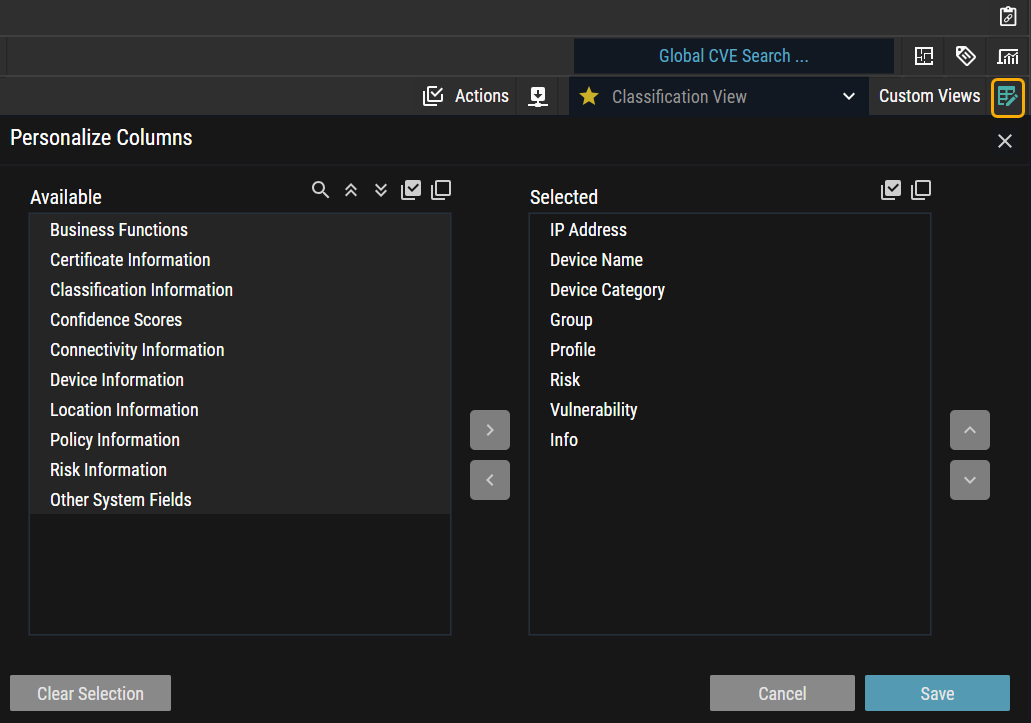Screen dimensions: 1031x723
Task: Deselect all items in Available list
Action: 441,190
